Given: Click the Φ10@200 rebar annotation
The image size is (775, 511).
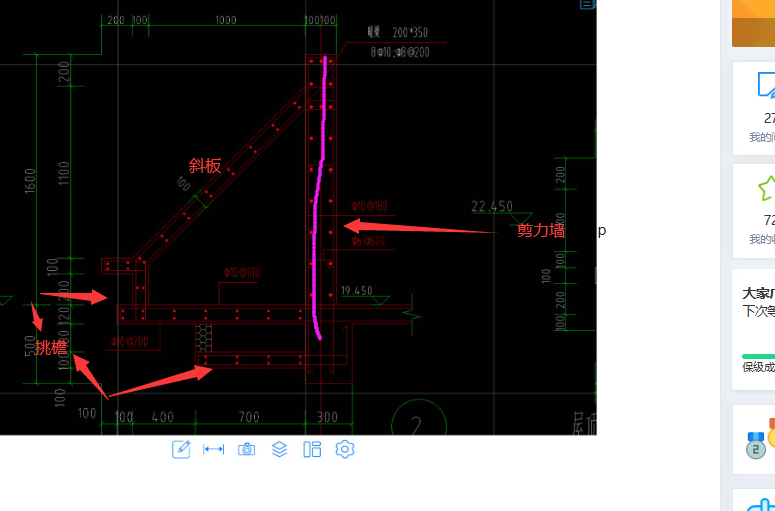Looking at the screenshot, I should click(x=129, y=341).
